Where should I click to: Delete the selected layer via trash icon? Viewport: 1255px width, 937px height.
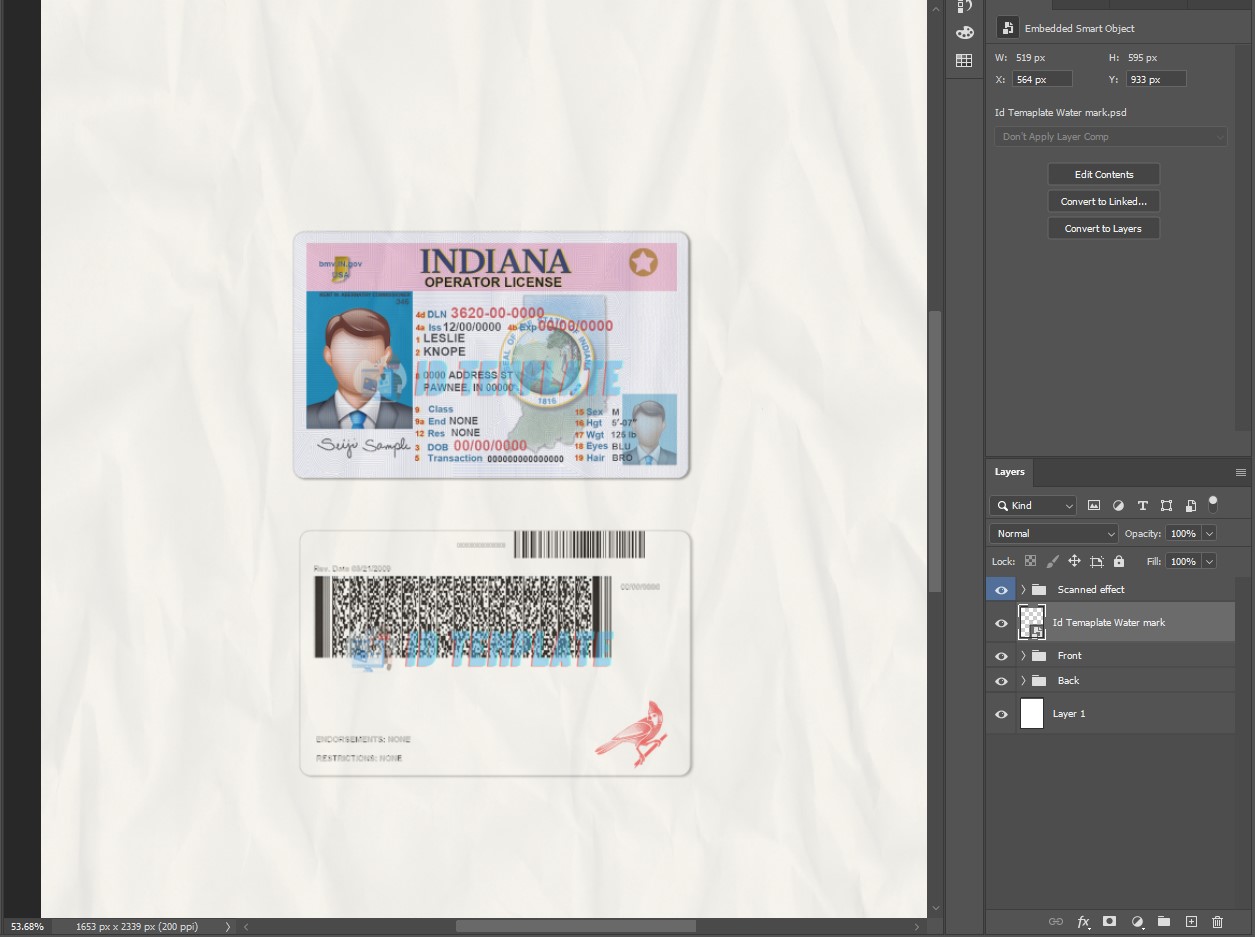[1217, 922]
